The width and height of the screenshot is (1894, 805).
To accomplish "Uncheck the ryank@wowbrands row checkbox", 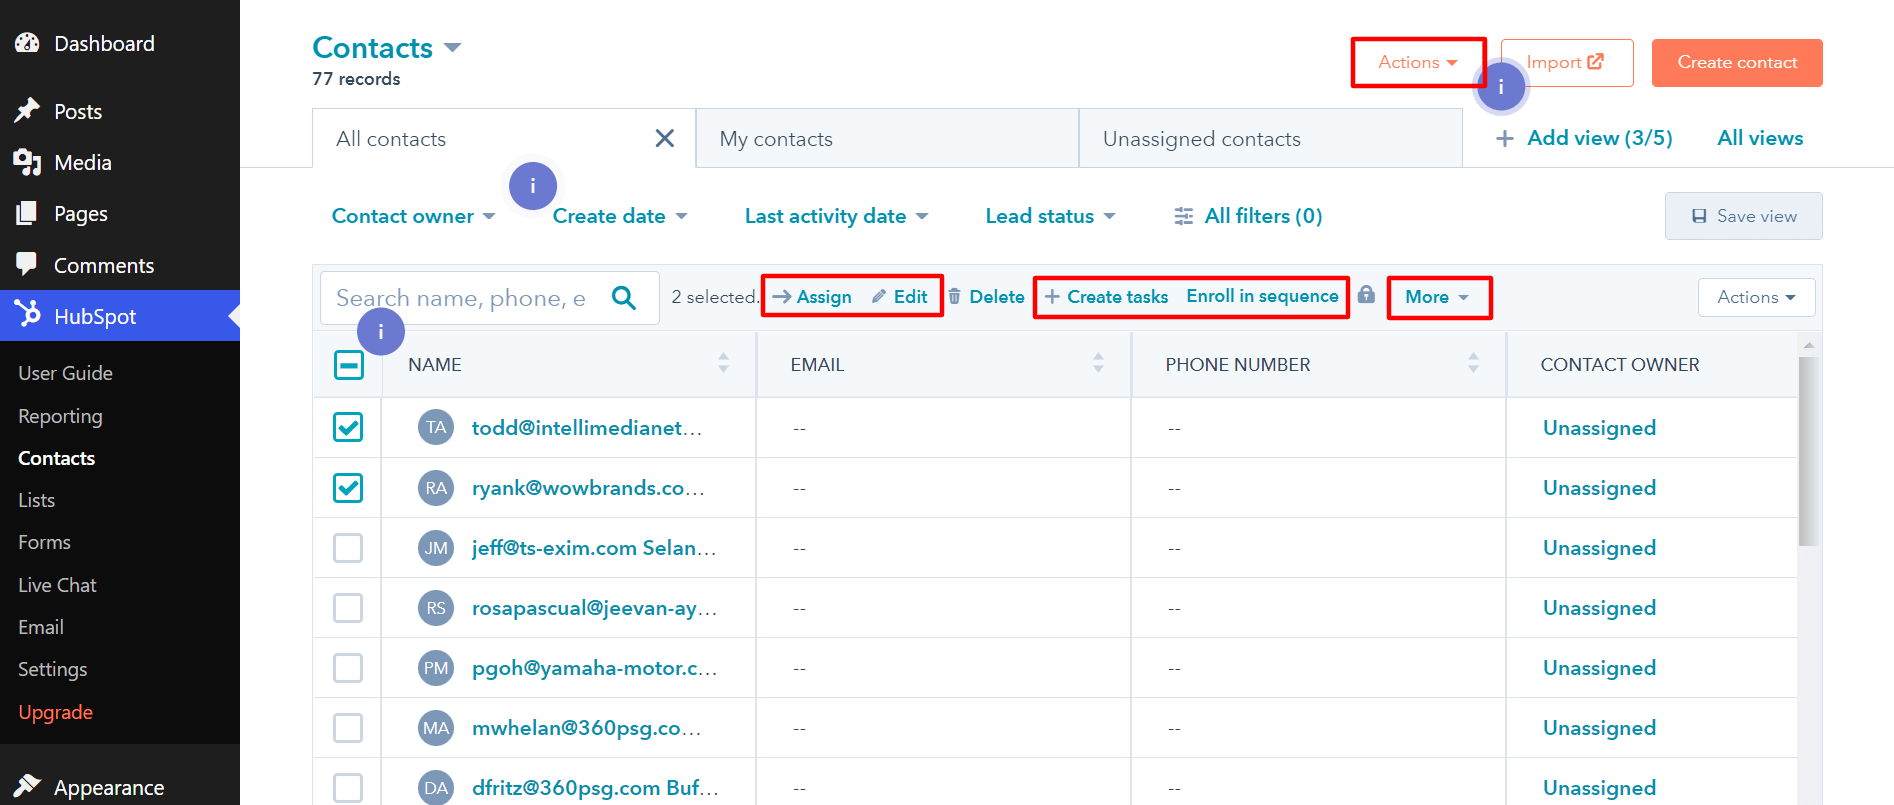I will click(348, 488).
